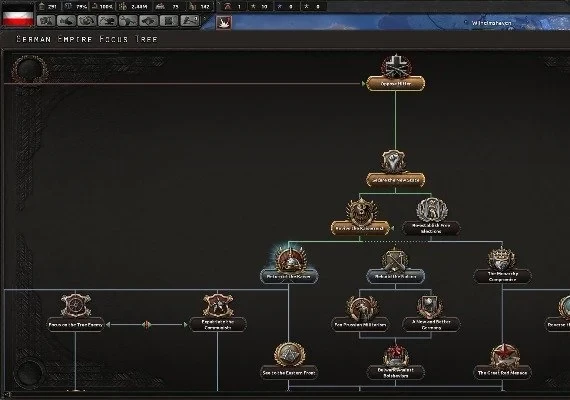Select the Oppose Hitler focus icon
The image size is (570, 400).
[396, 67]
